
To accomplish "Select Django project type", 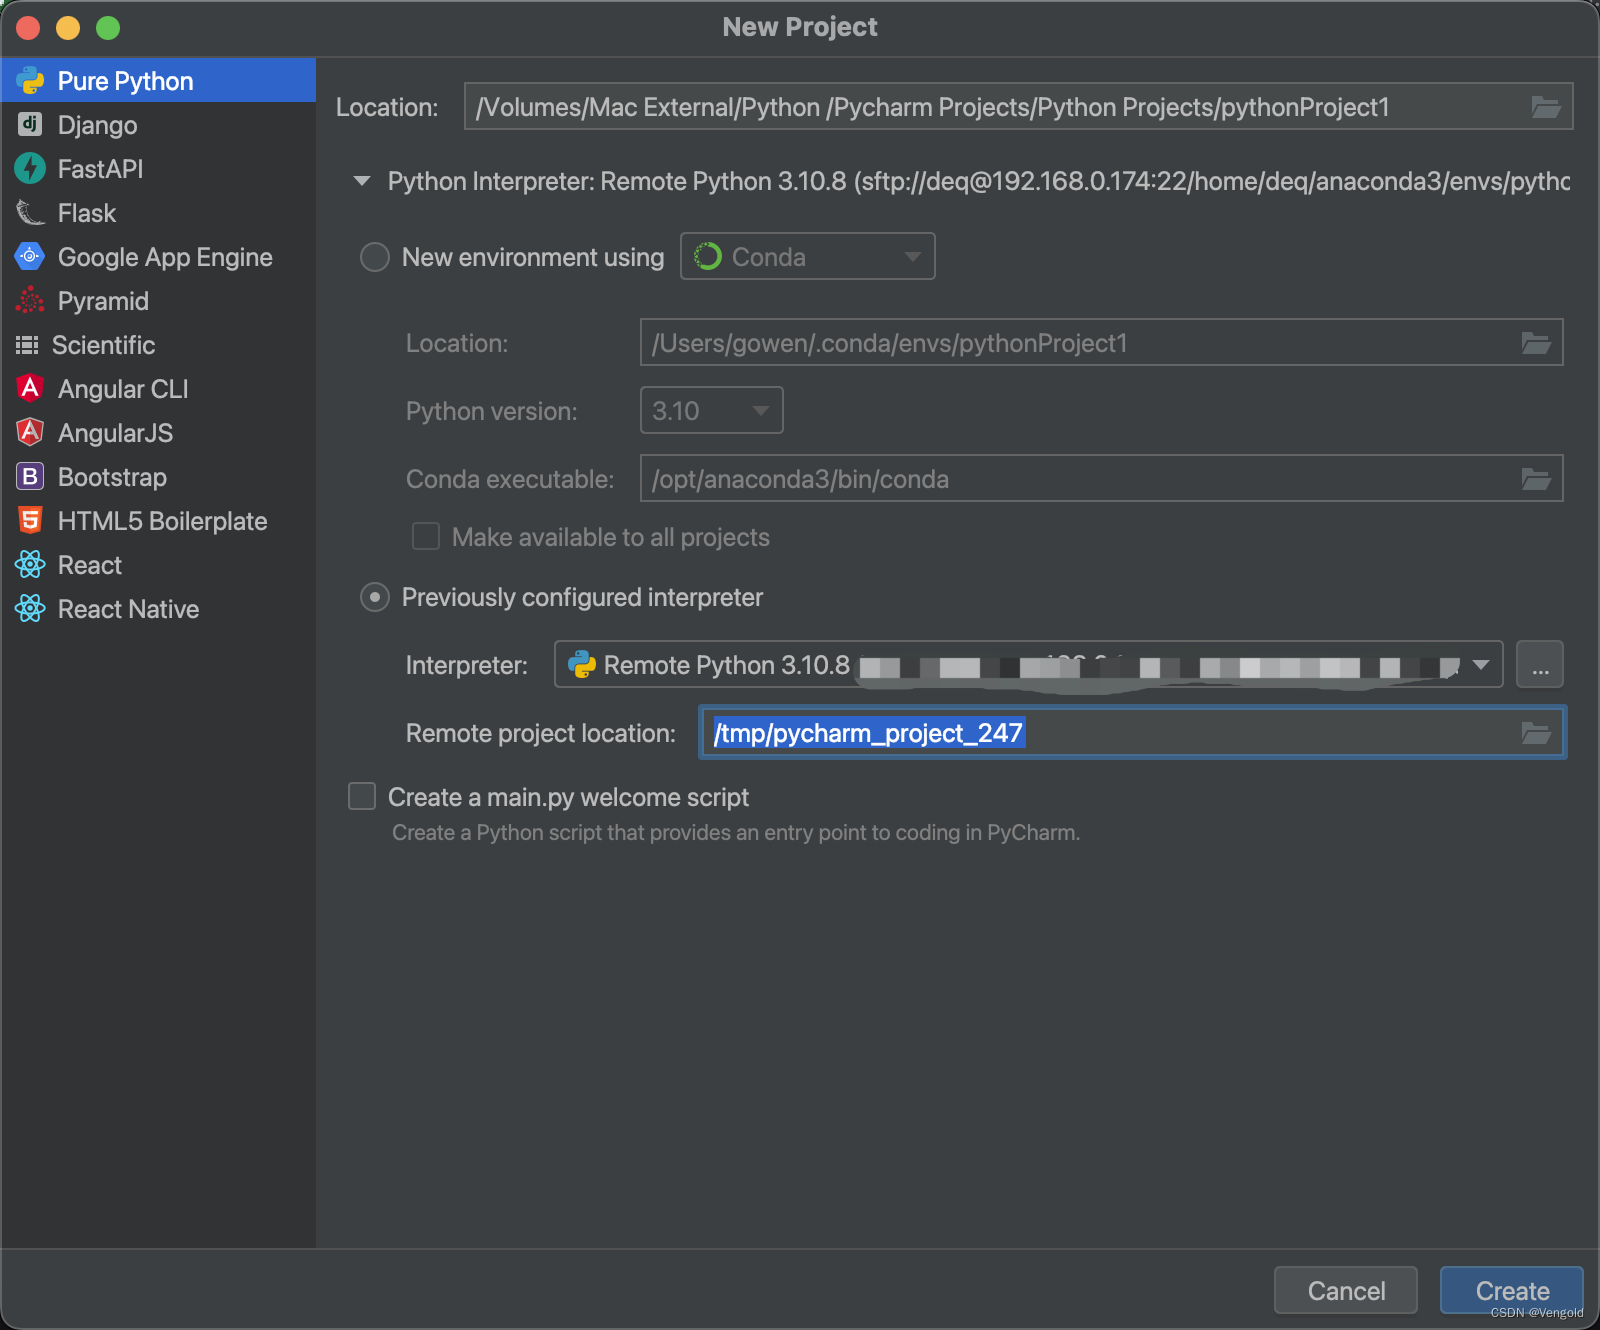I will [158, 124].
